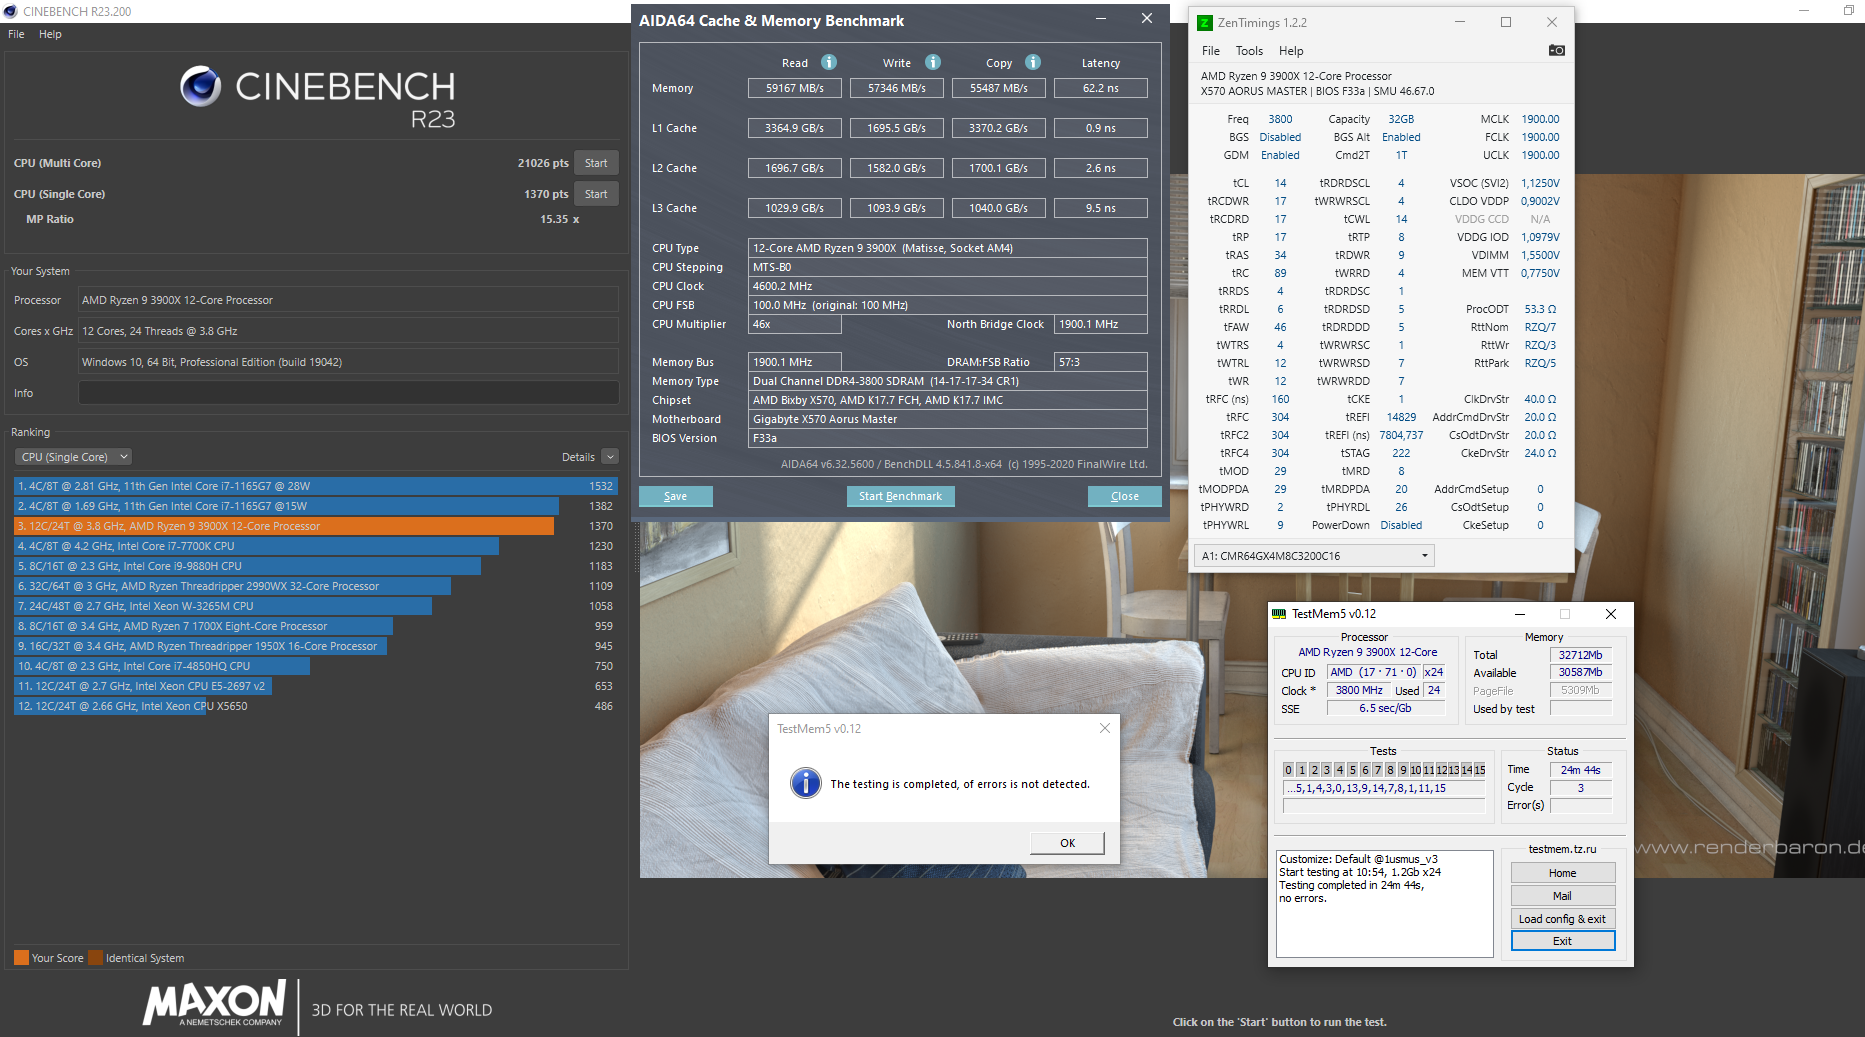Click the blue info icon in TestMem5 dialog
The image size is (1865, 1037).
(x=806, y=783)
